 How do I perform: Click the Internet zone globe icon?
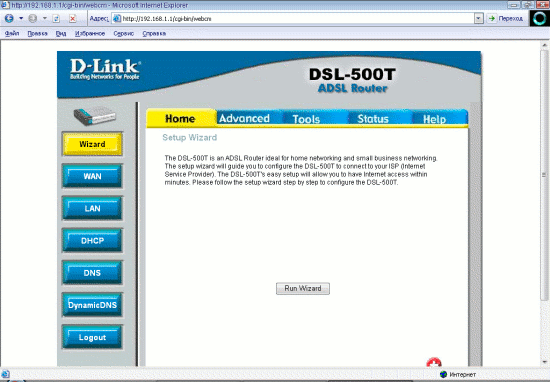pyautogui.click(x=443, y=374)
